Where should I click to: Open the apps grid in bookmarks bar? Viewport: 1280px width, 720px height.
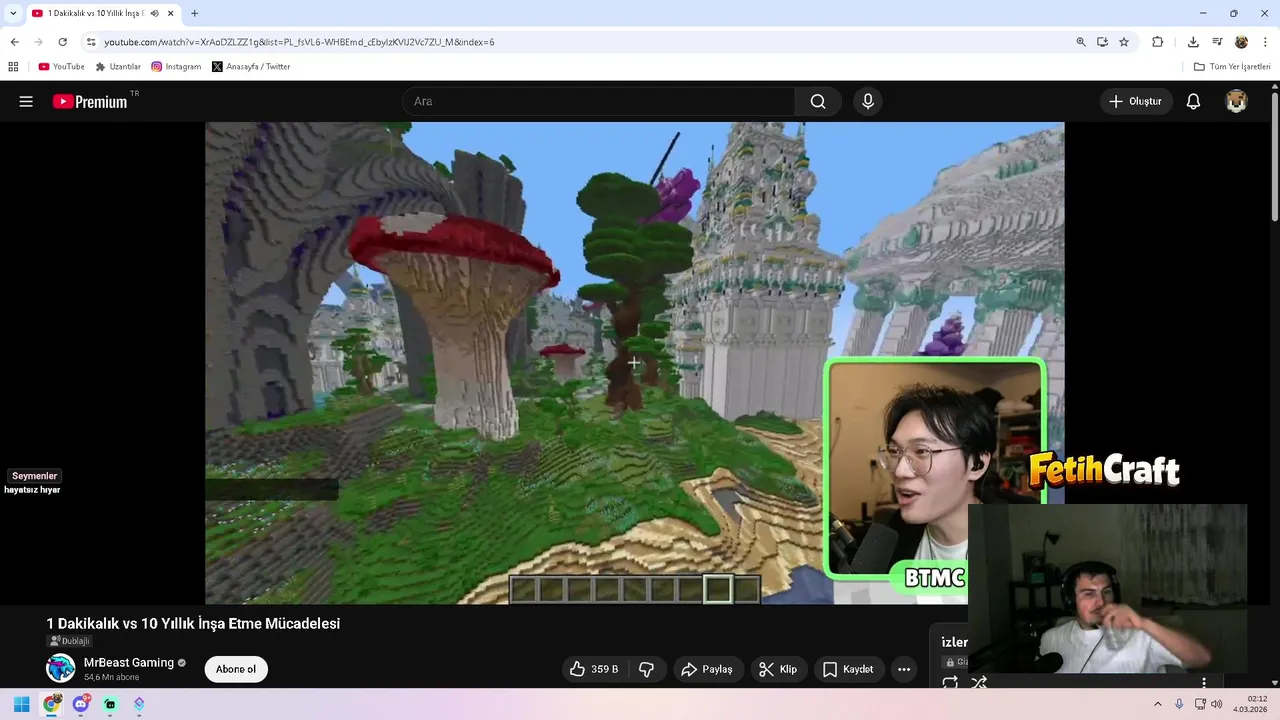(x=13, y=67)
